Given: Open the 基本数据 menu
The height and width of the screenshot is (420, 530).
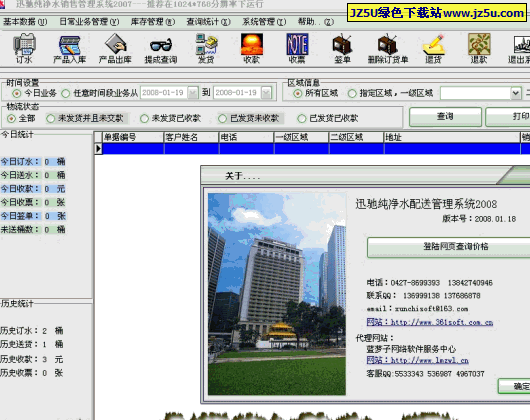Looking at the screenshot, I should (x=25, y=22).
